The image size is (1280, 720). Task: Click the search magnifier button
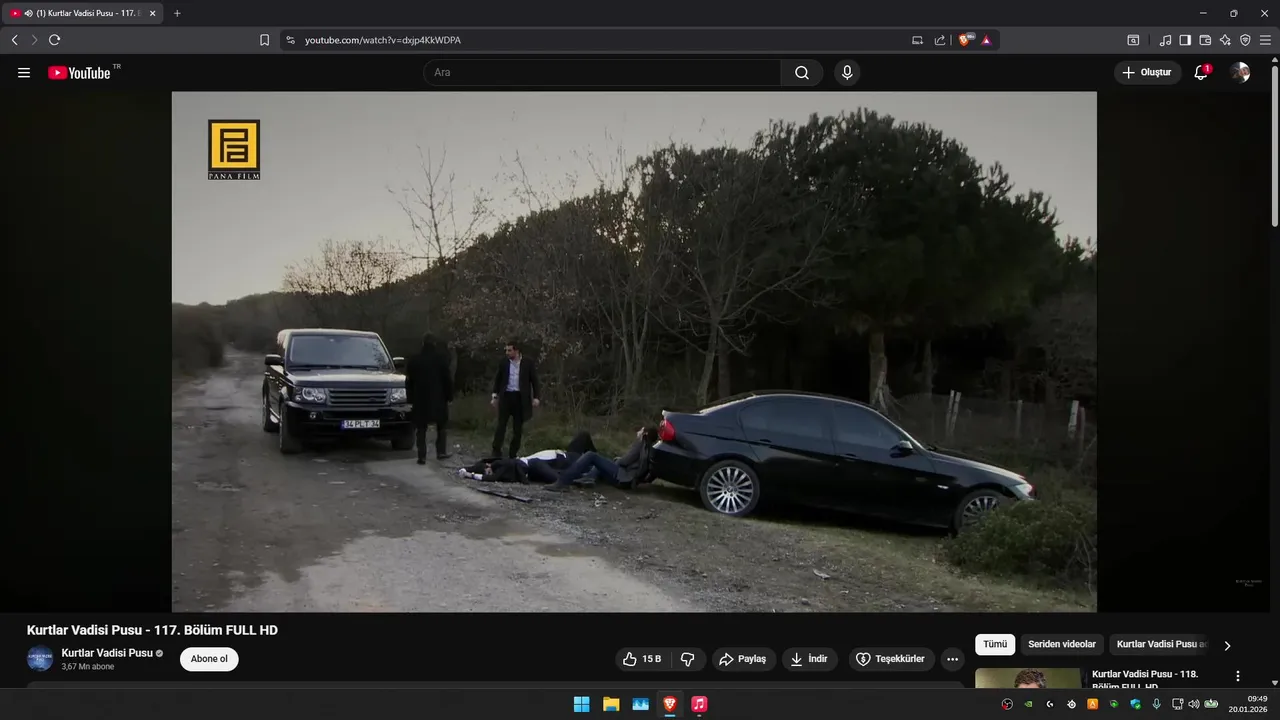point(802,72)
